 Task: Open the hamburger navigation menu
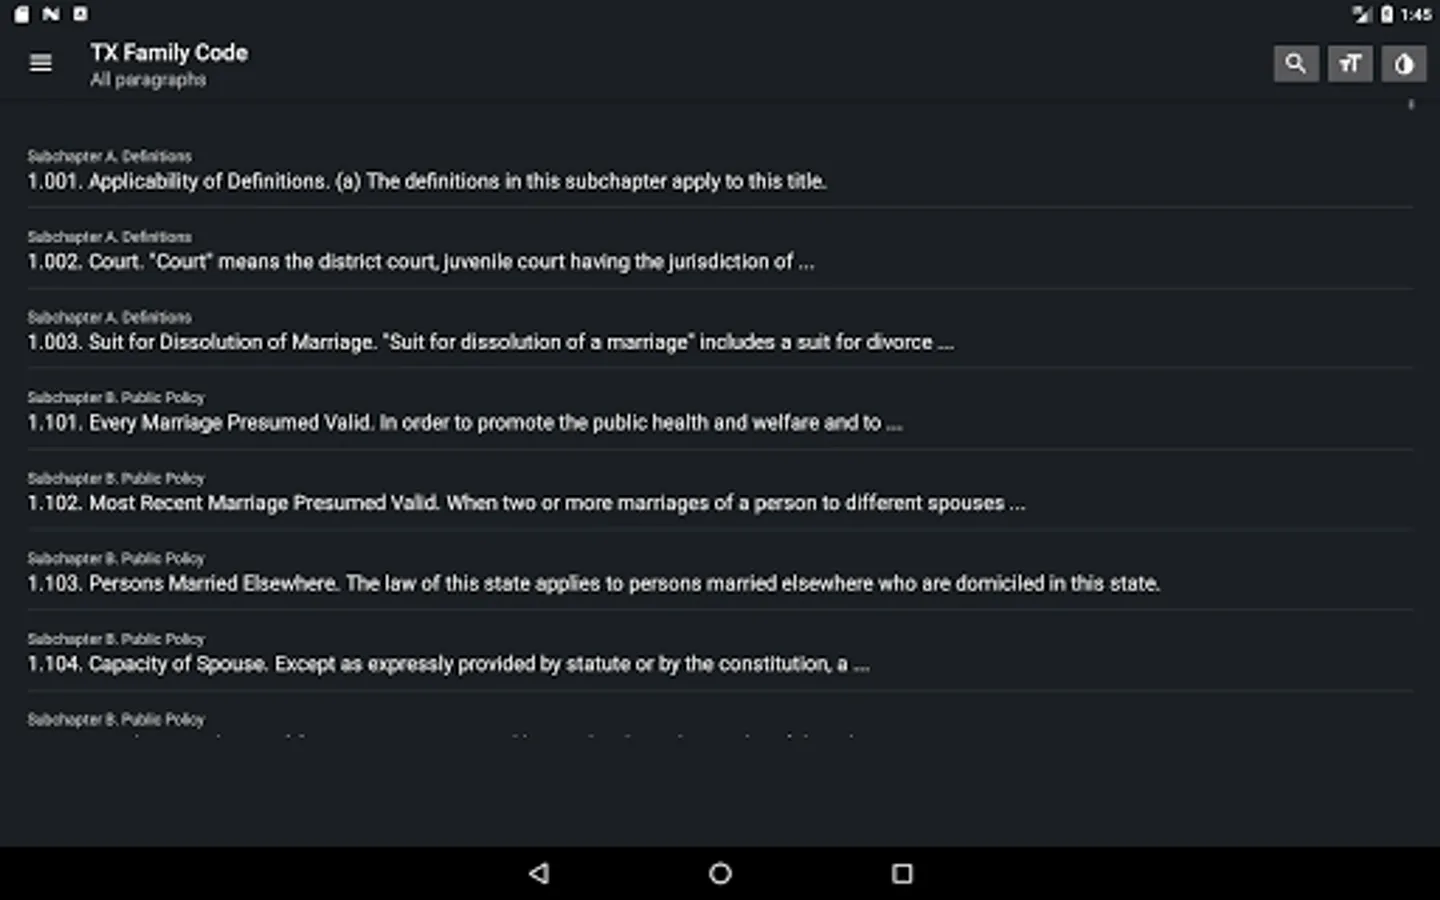click(41, 63)
